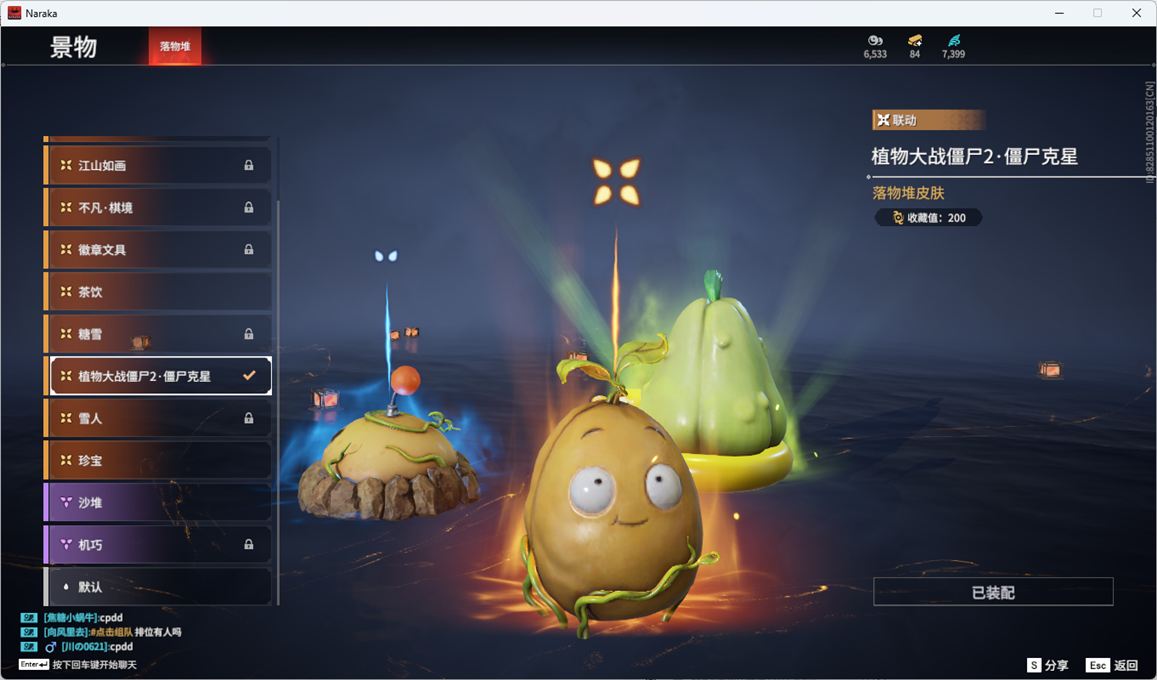This screenshot has width=1157, height=680.
Task: Click lock icon on 糖雪 row
Action: point(249,333)
